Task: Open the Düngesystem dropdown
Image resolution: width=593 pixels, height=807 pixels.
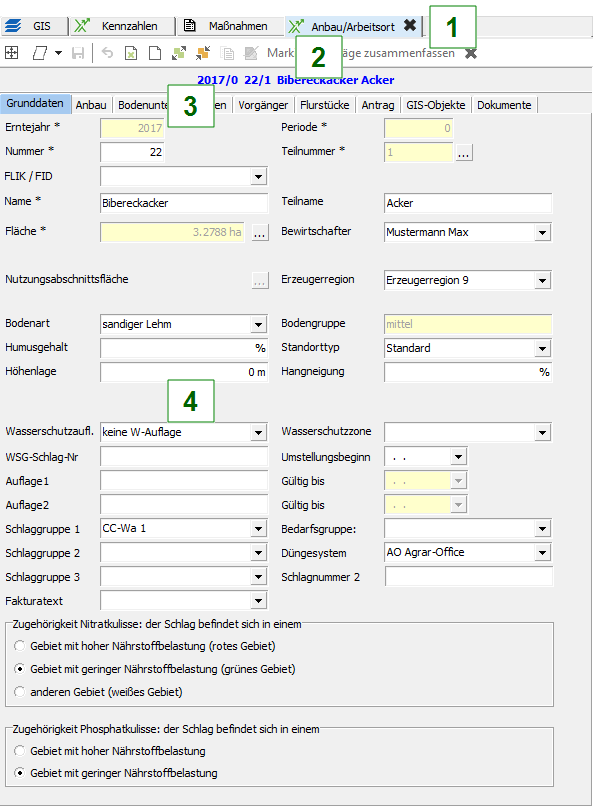Action: click(541, 551)
